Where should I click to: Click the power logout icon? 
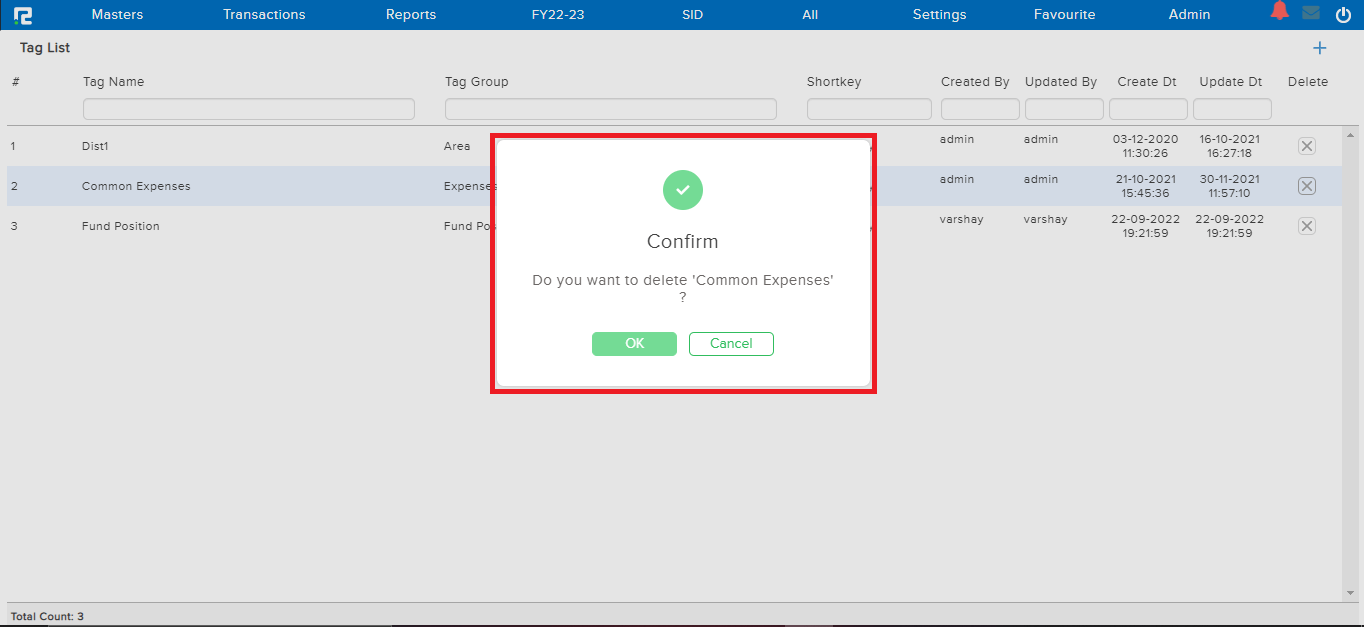point(1343,15)
